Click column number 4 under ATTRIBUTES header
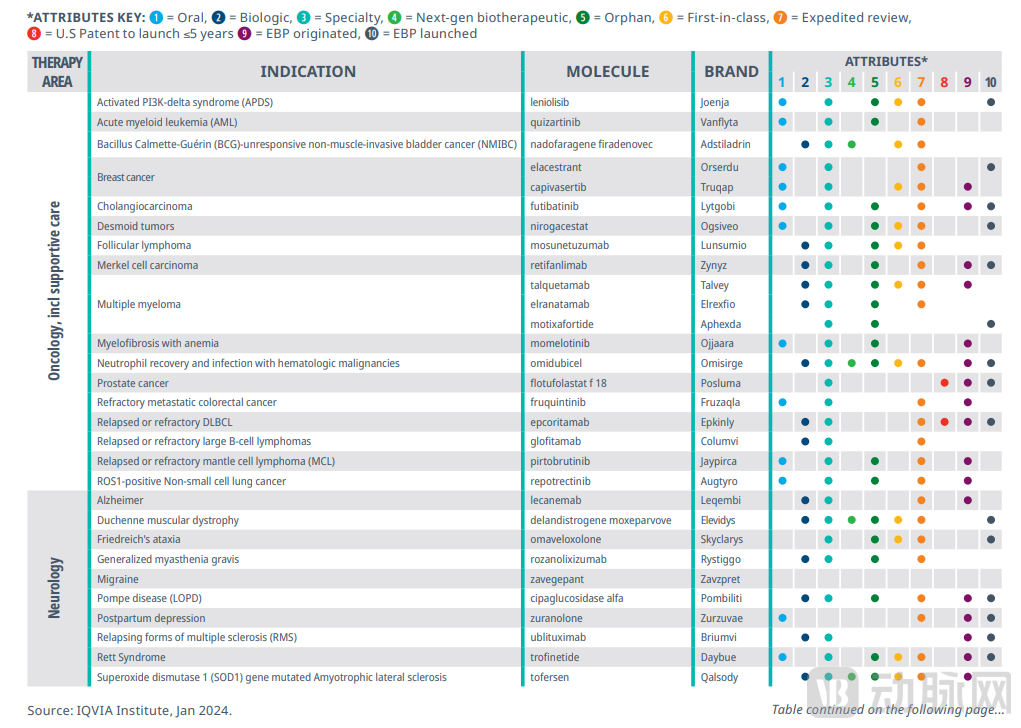 (x=852, y=83)
